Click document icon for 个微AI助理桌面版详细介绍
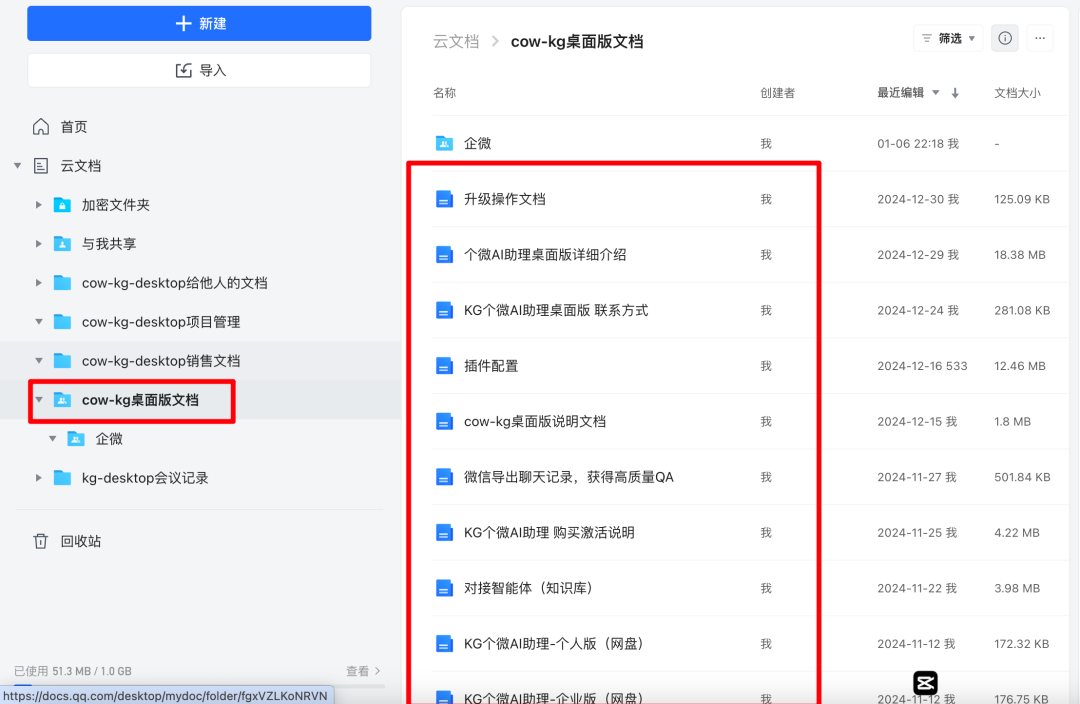Screen dimensions: 1080x704 point(444,255)
